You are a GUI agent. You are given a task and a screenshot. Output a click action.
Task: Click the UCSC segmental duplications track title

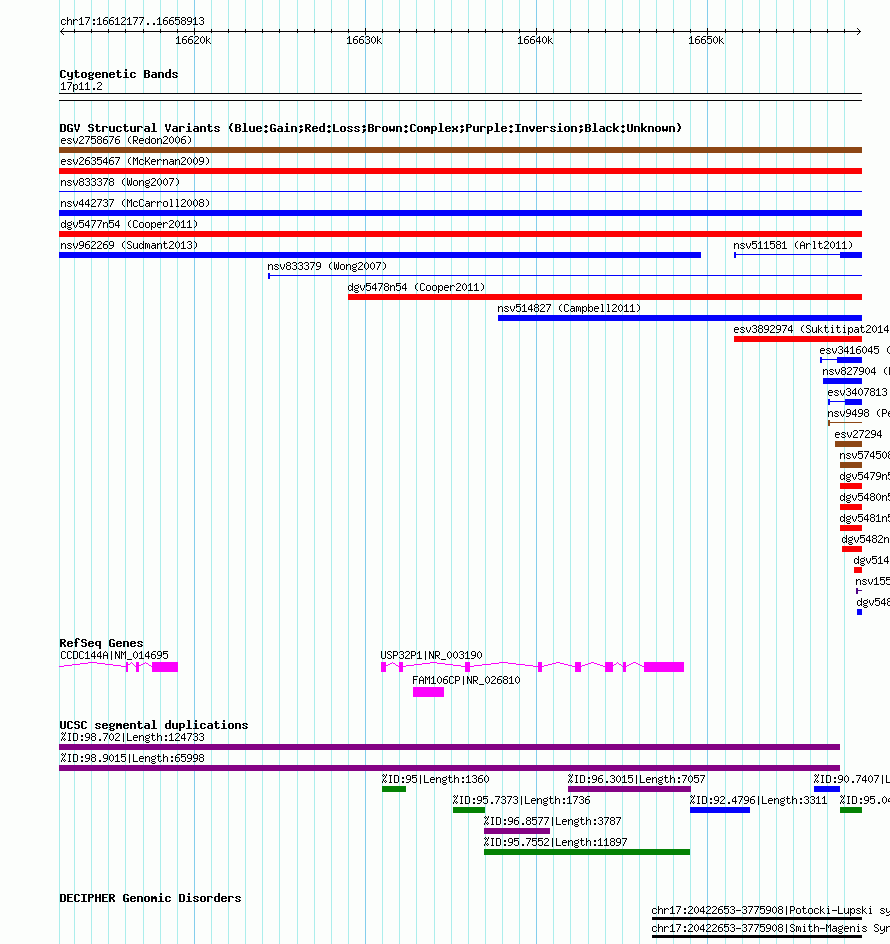(154, 725)
